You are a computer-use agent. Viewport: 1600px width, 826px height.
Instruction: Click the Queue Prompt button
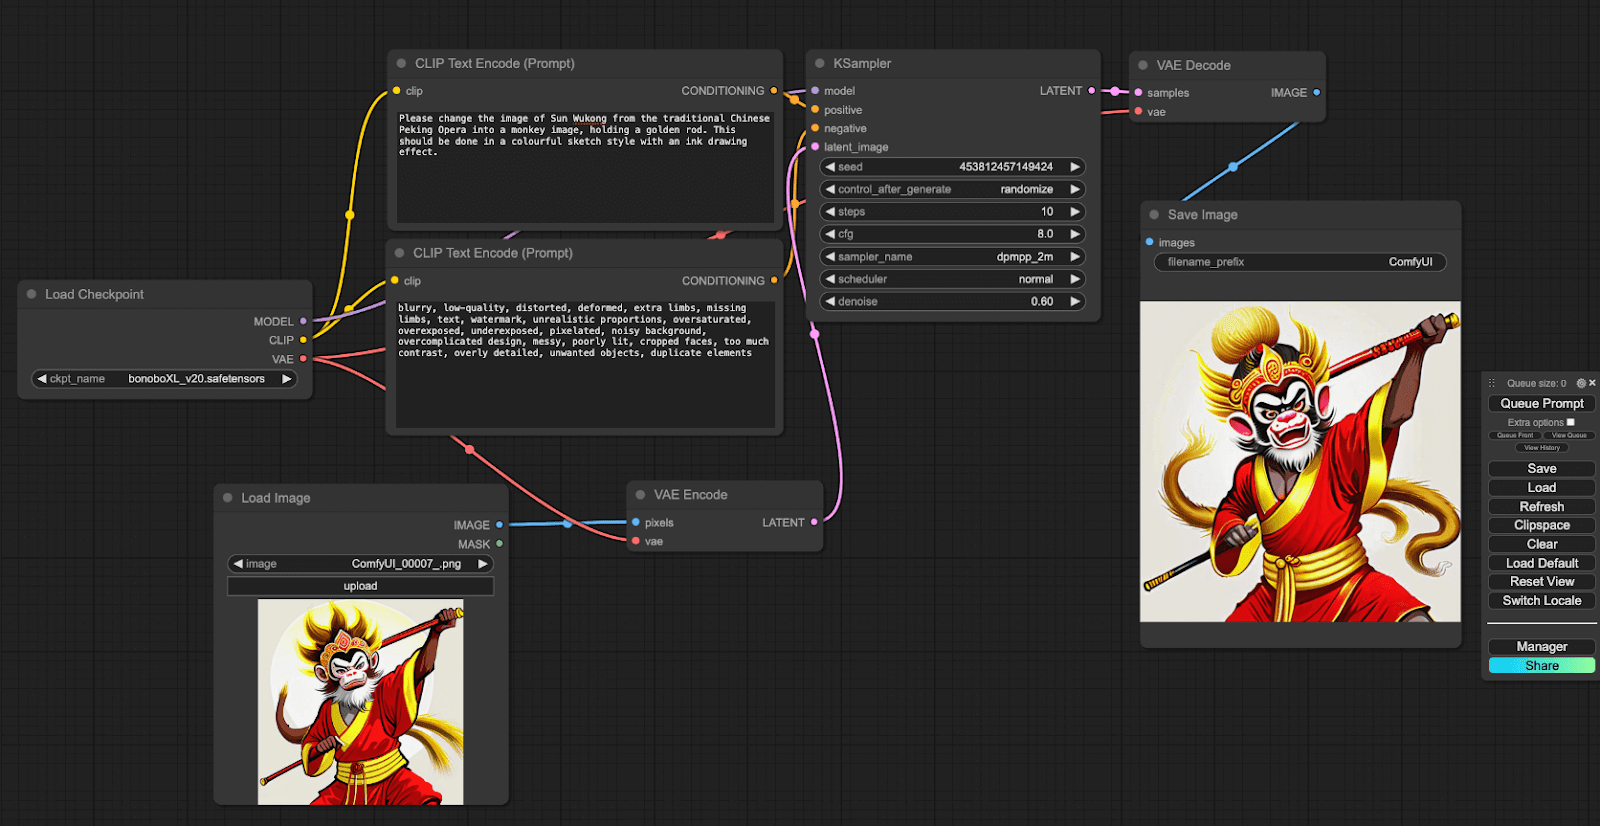point(1542,403)
